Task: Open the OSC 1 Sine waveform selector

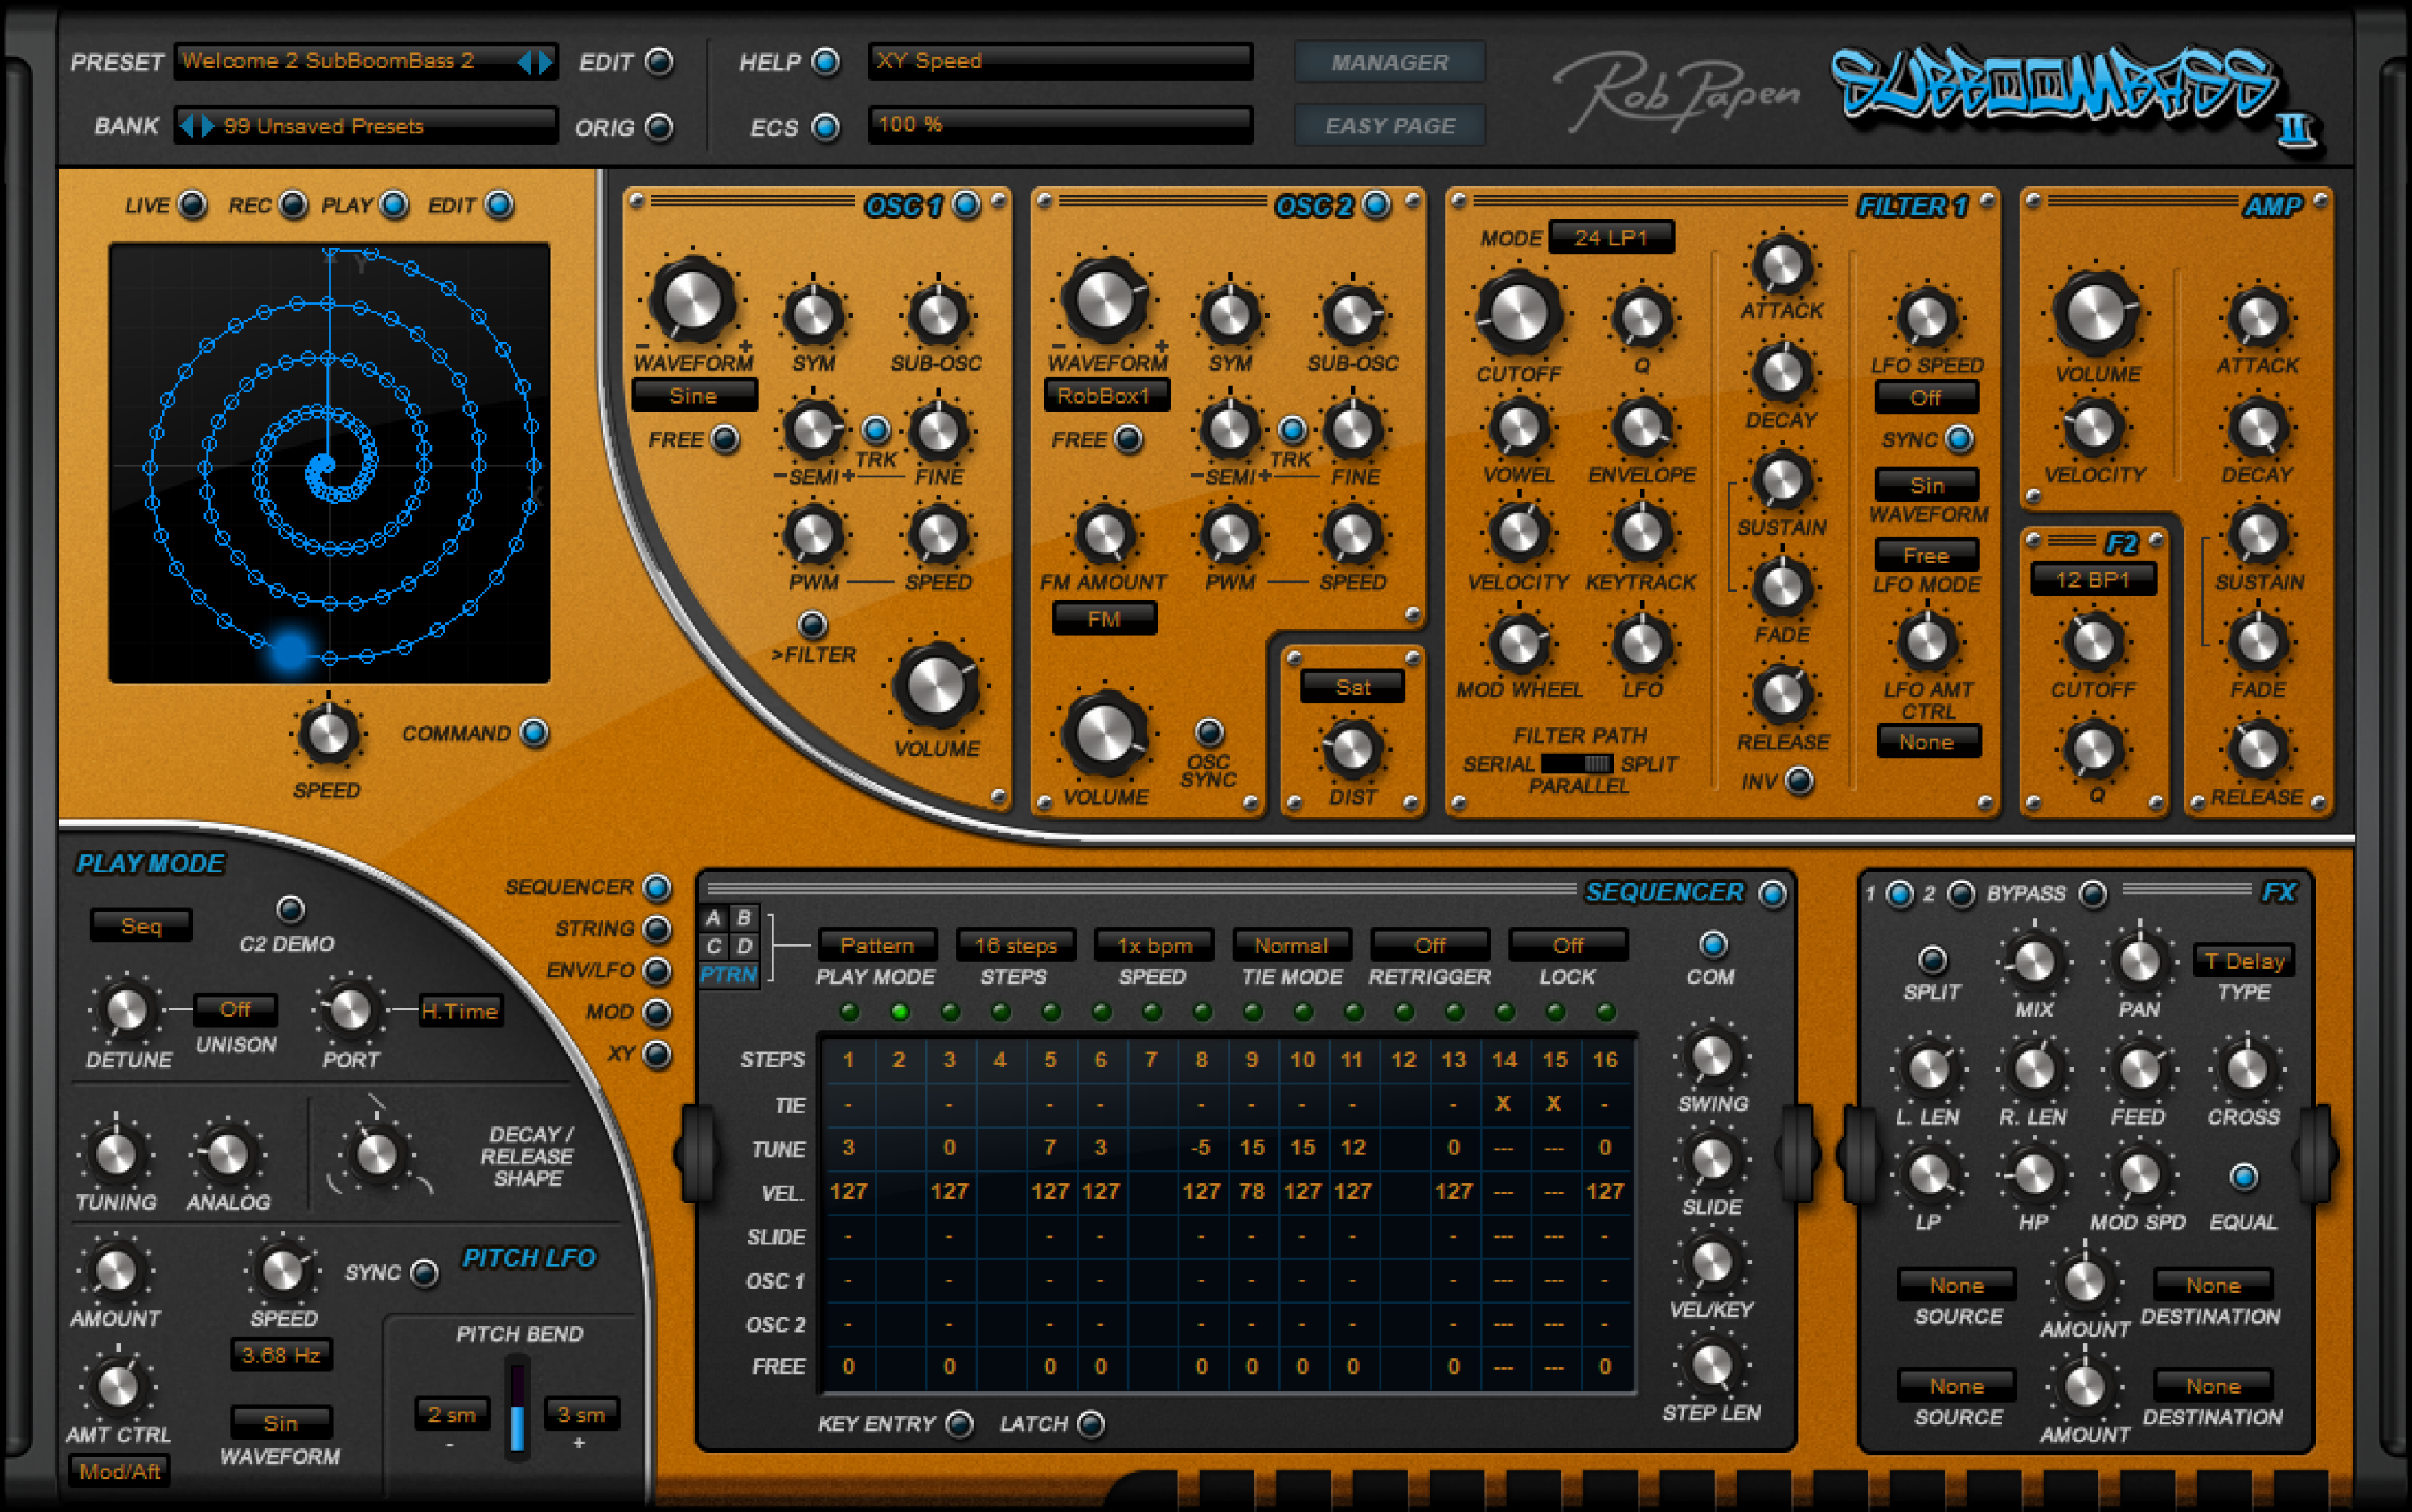Action: (x=693, y=395)
